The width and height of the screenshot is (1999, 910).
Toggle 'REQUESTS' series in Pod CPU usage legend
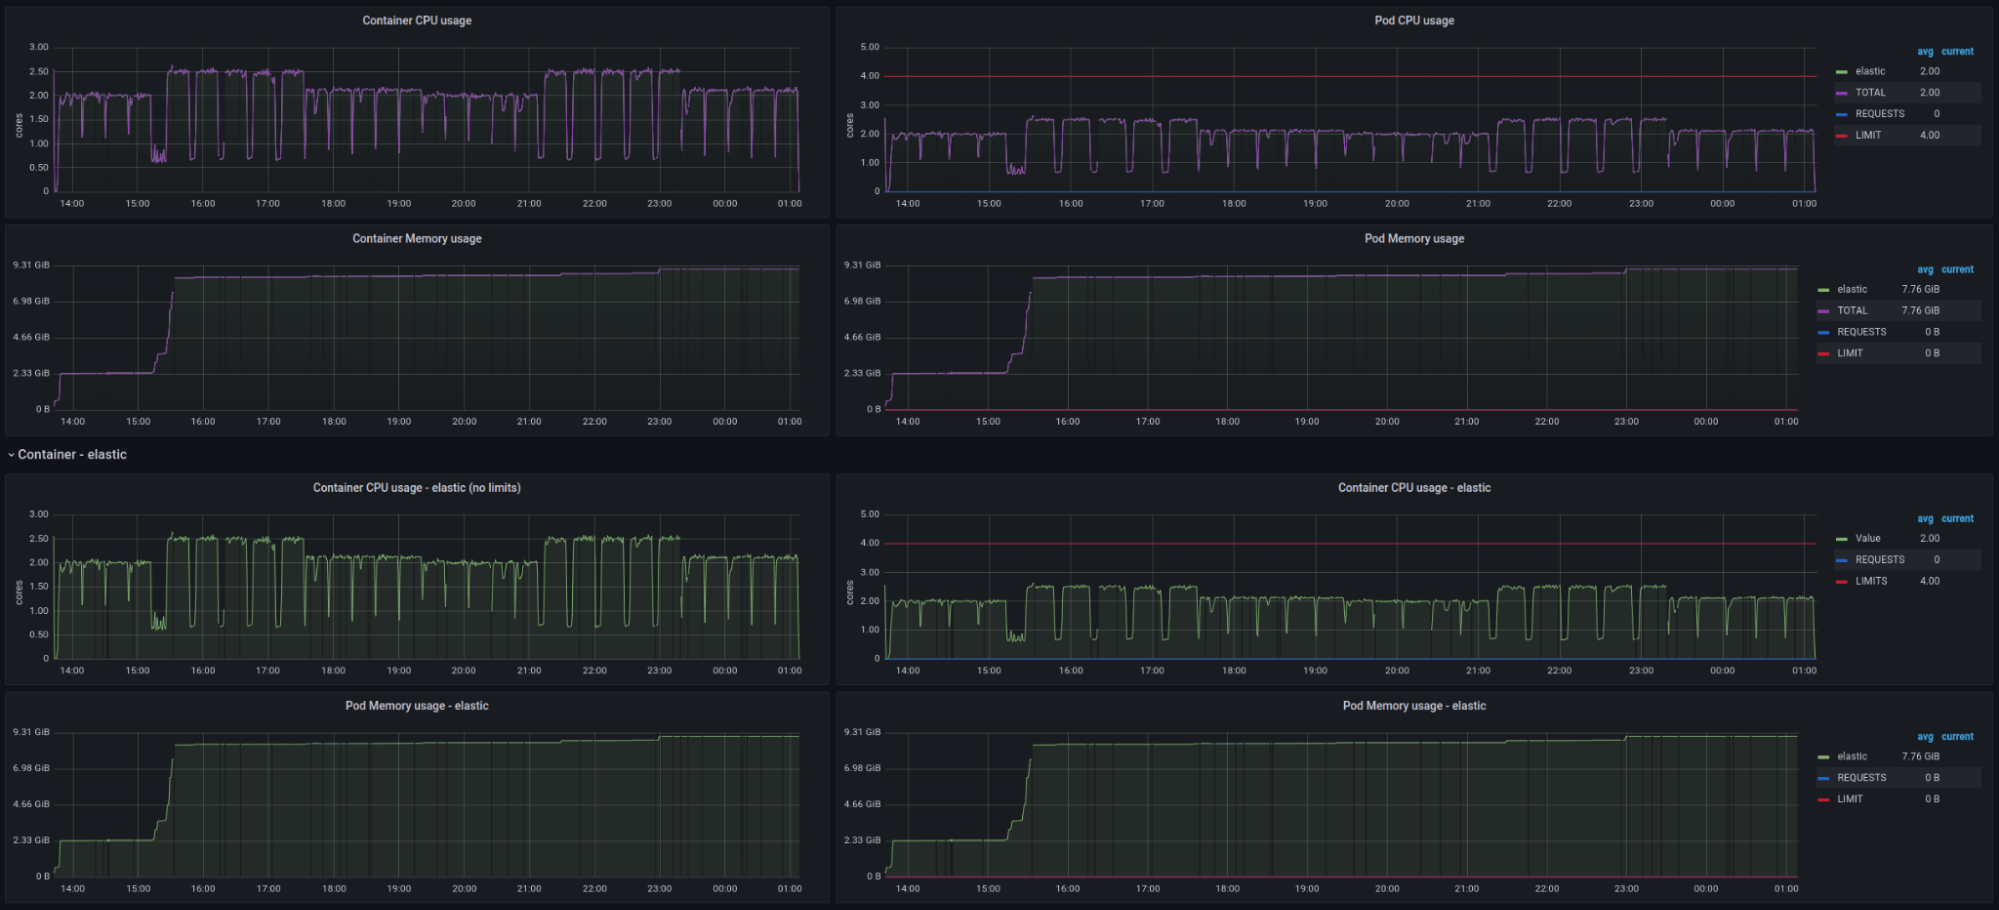(1880, 114)
